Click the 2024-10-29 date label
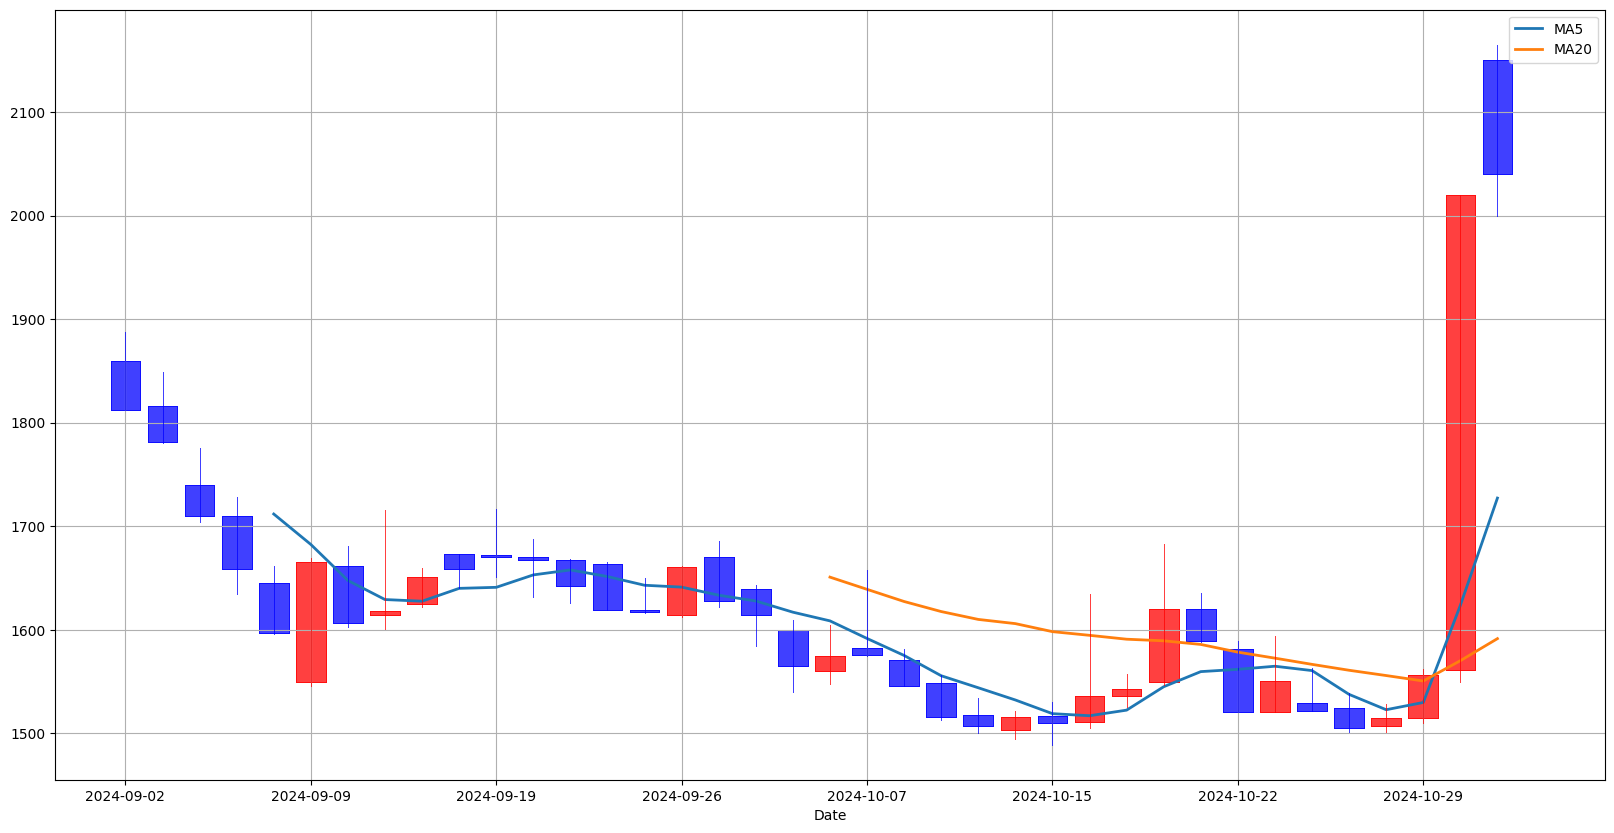The height and width of the screenshot is (833, 1614). (1423, 796)
